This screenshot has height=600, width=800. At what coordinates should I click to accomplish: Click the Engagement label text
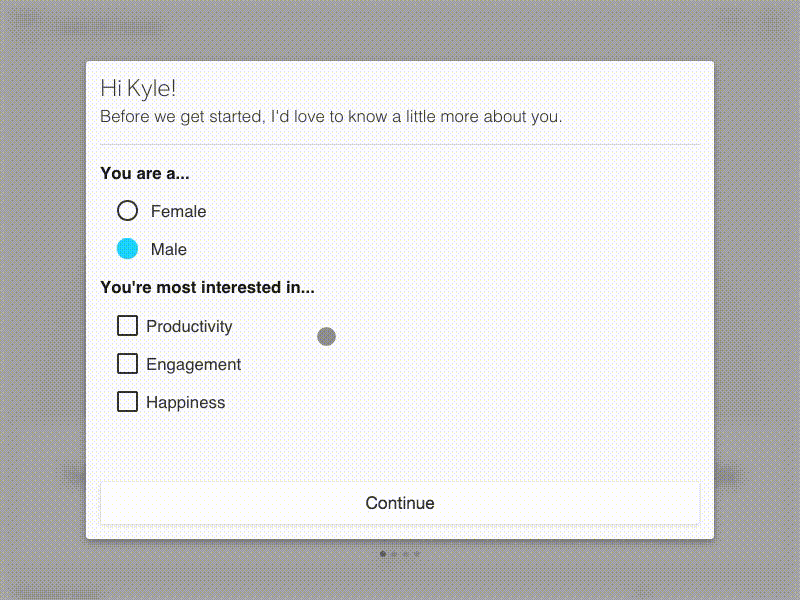click(193, 364)
